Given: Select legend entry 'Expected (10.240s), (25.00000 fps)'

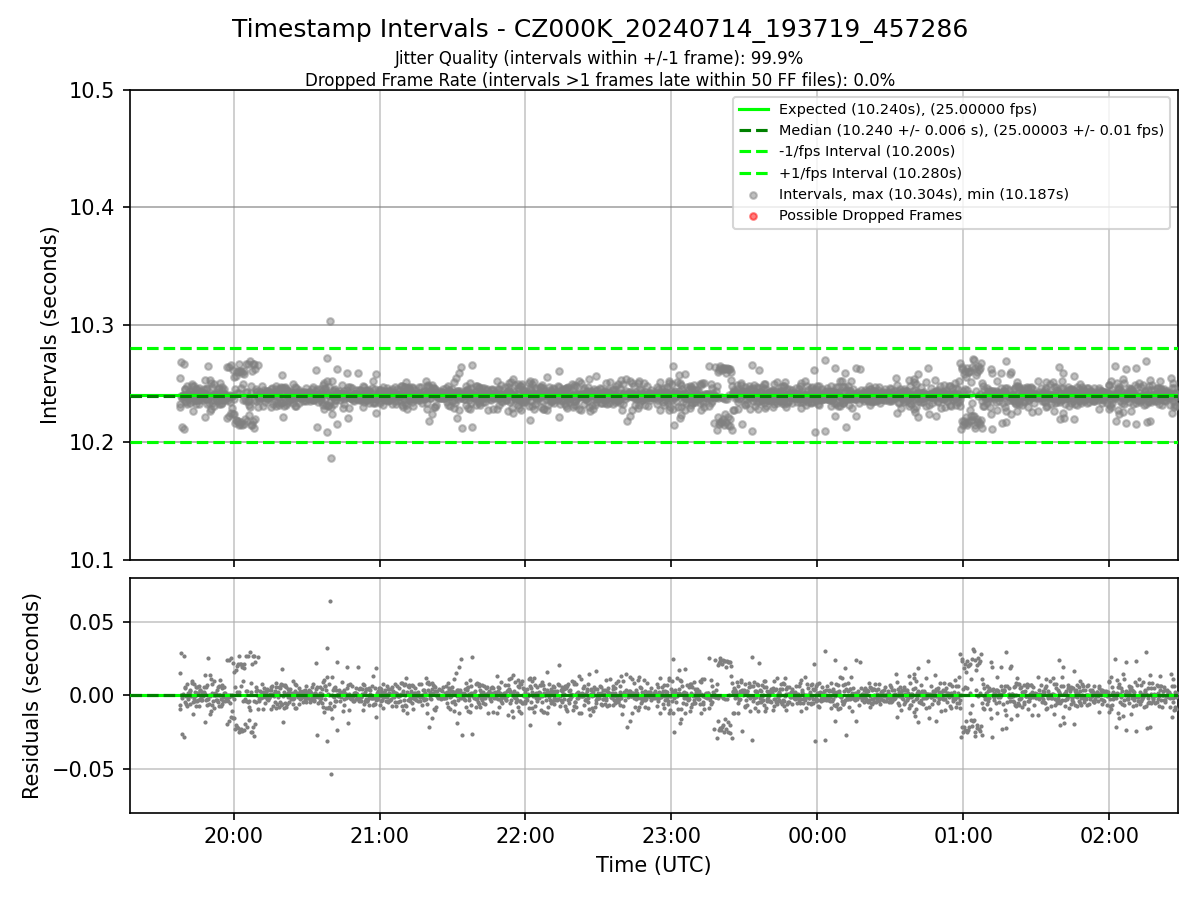Looking at the screenshot, I should pyautogui.click(x=907, y=109).
